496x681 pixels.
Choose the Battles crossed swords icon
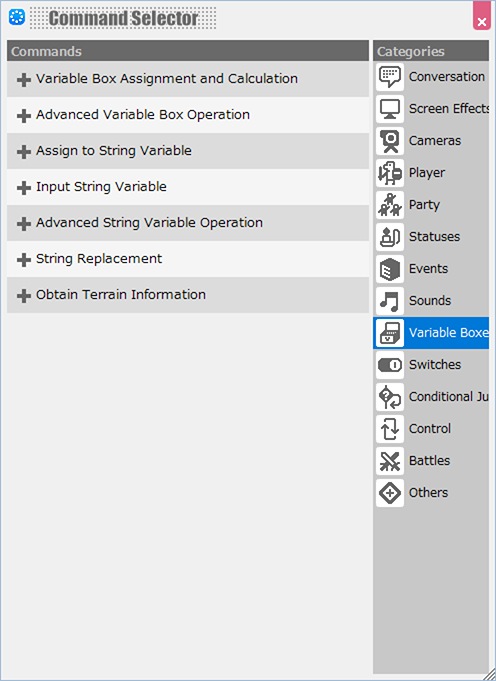[x=390, y=461]
